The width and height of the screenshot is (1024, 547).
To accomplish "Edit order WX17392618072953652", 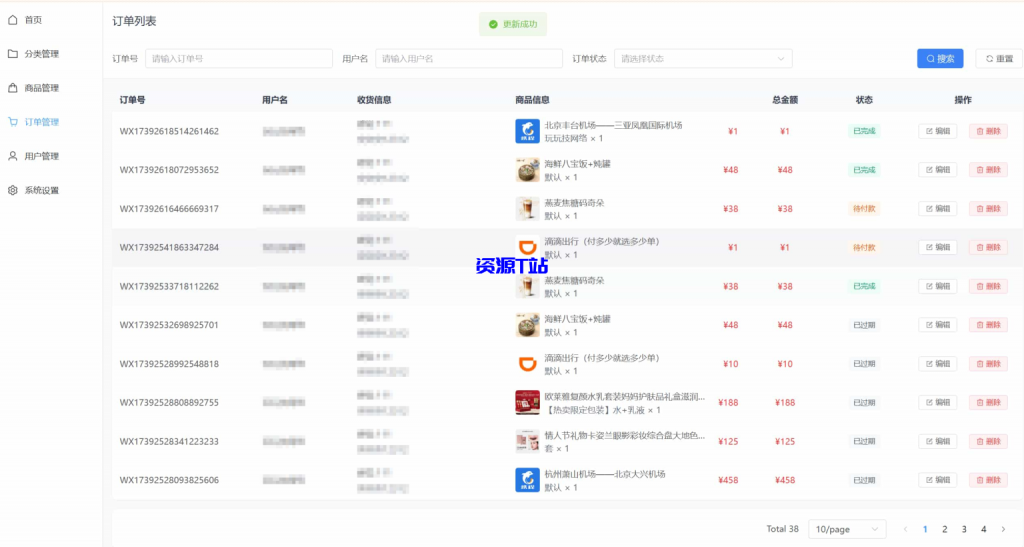I will (937, 170).
